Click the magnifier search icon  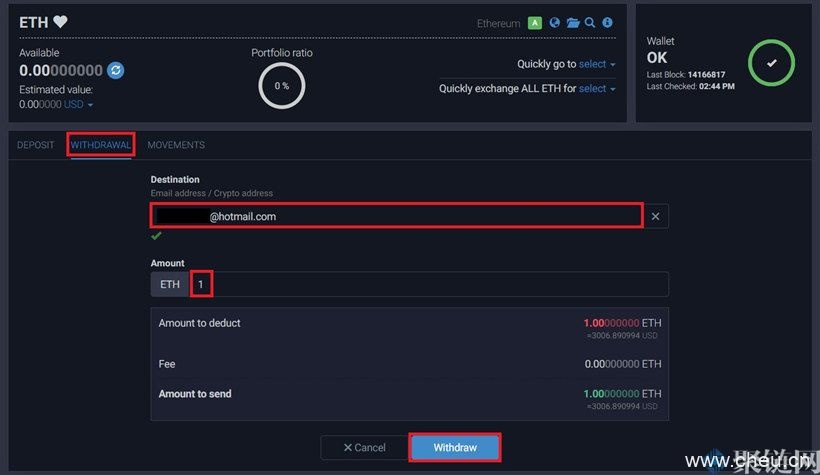[x=590, y=23]
